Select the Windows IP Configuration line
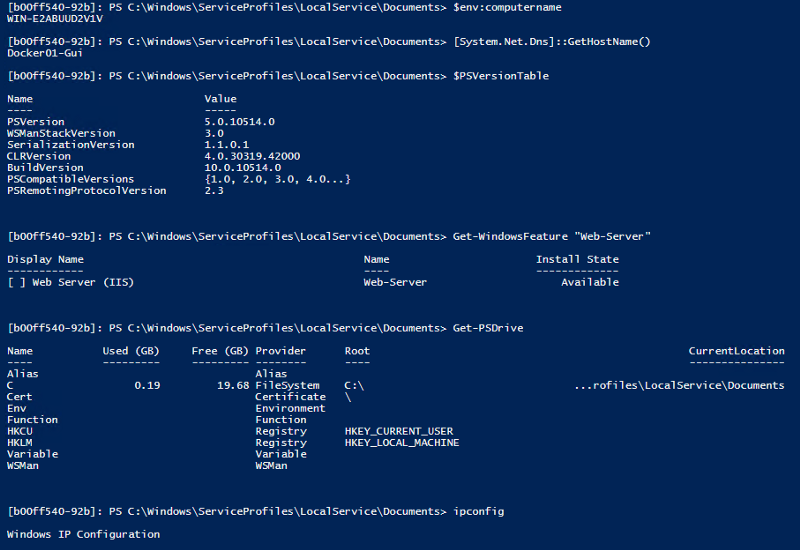This screenshot has width=800, height=550. [x=83, y=534]
